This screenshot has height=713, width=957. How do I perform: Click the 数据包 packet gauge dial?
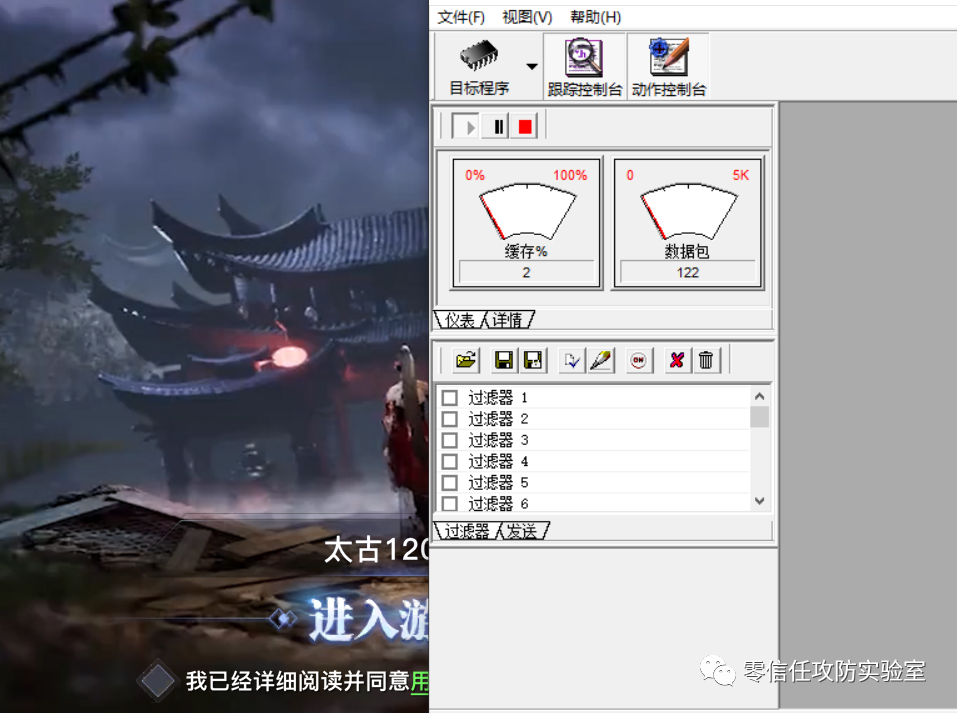pyautogui.click(x=688, y=211)
